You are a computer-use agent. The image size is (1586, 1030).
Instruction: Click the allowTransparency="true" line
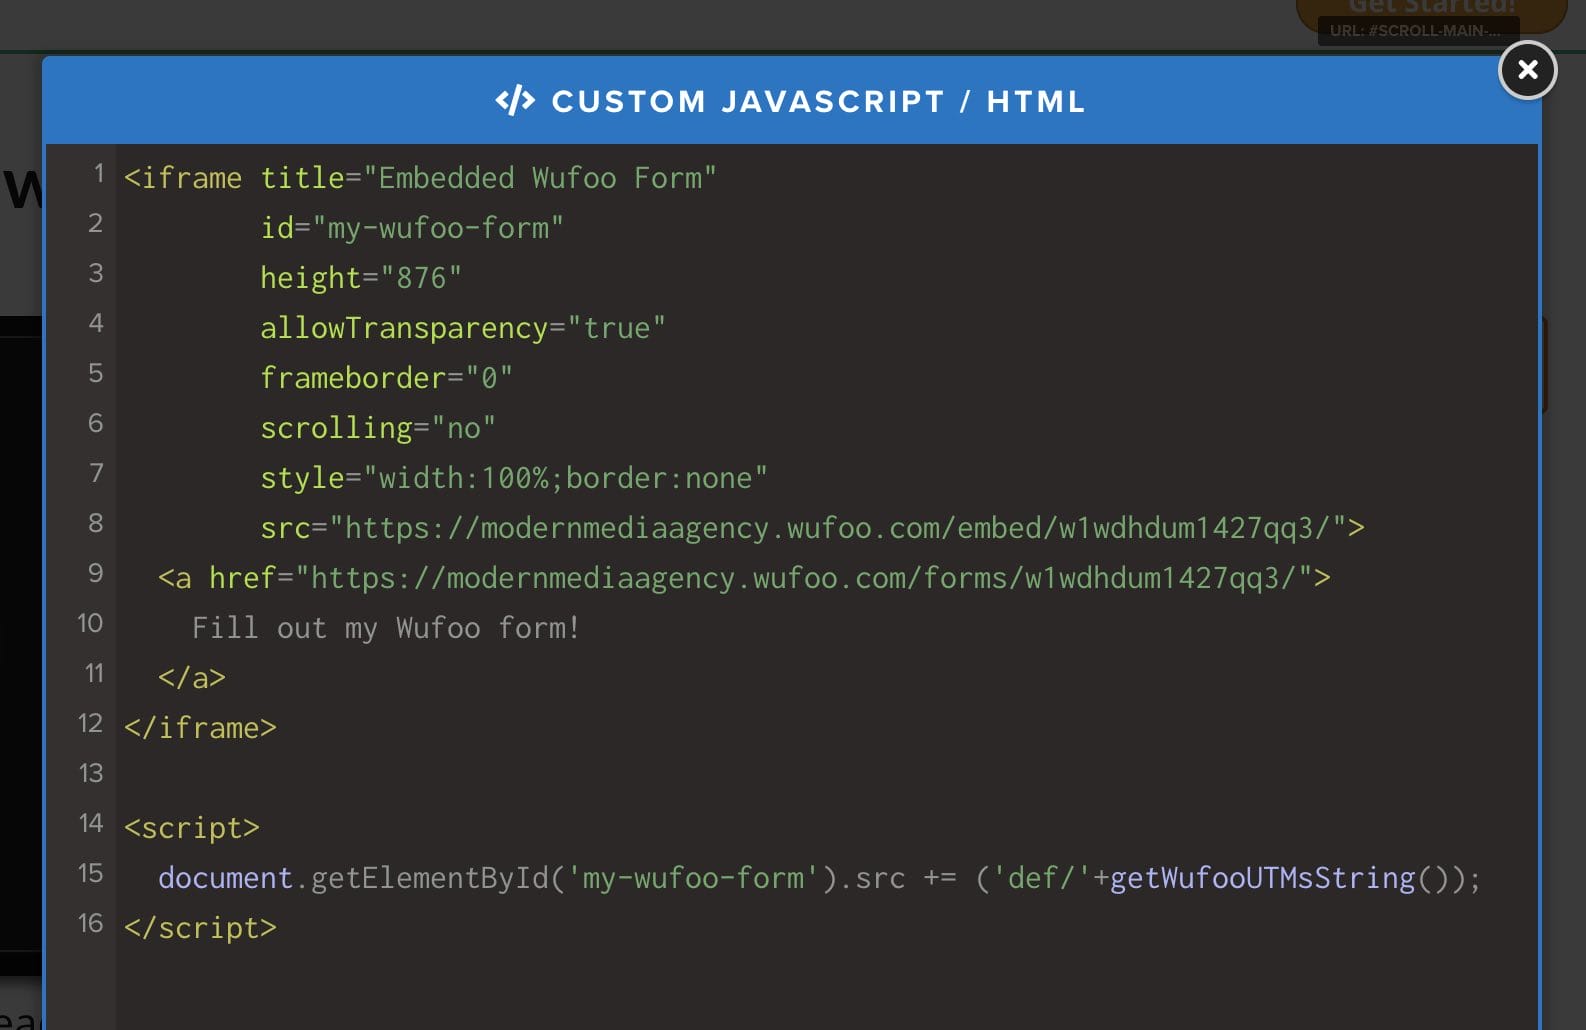(x=463, y=328)
